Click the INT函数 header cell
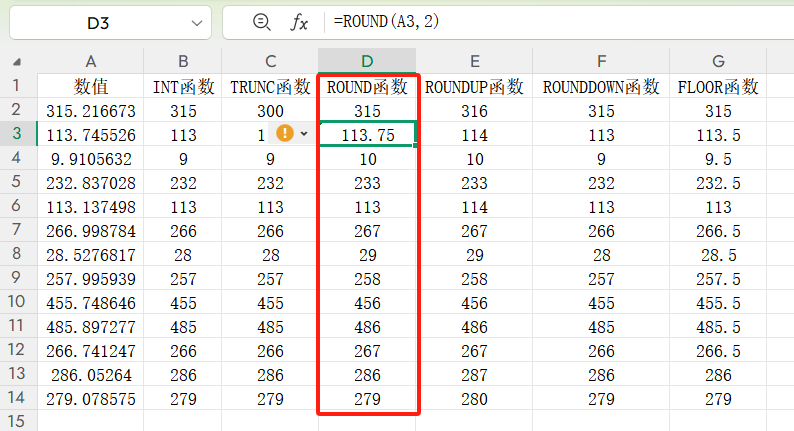Viewport: 794px width, 431px height. [x=183, y=86]
